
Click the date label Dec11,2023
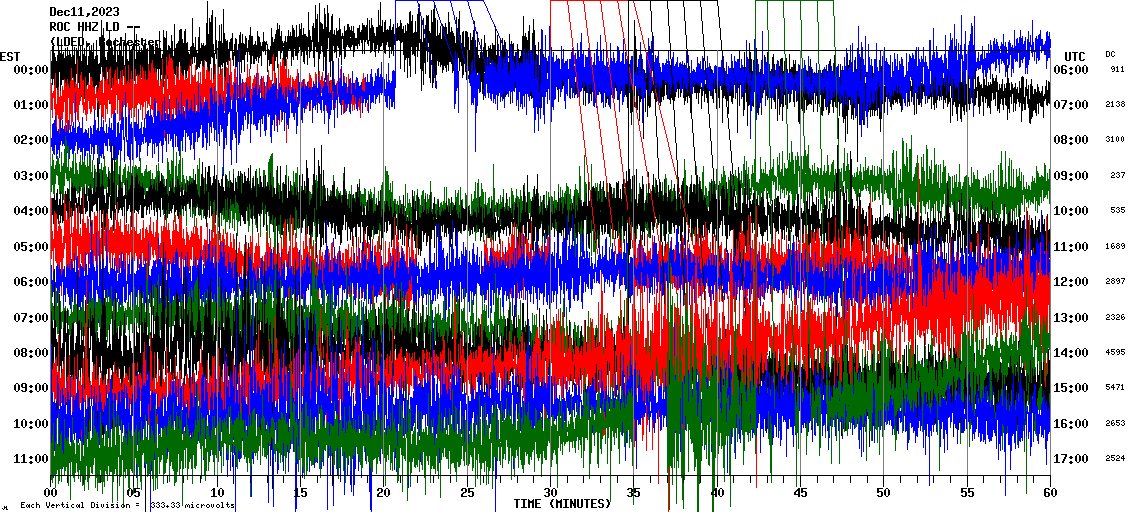(x=84, y=12)
